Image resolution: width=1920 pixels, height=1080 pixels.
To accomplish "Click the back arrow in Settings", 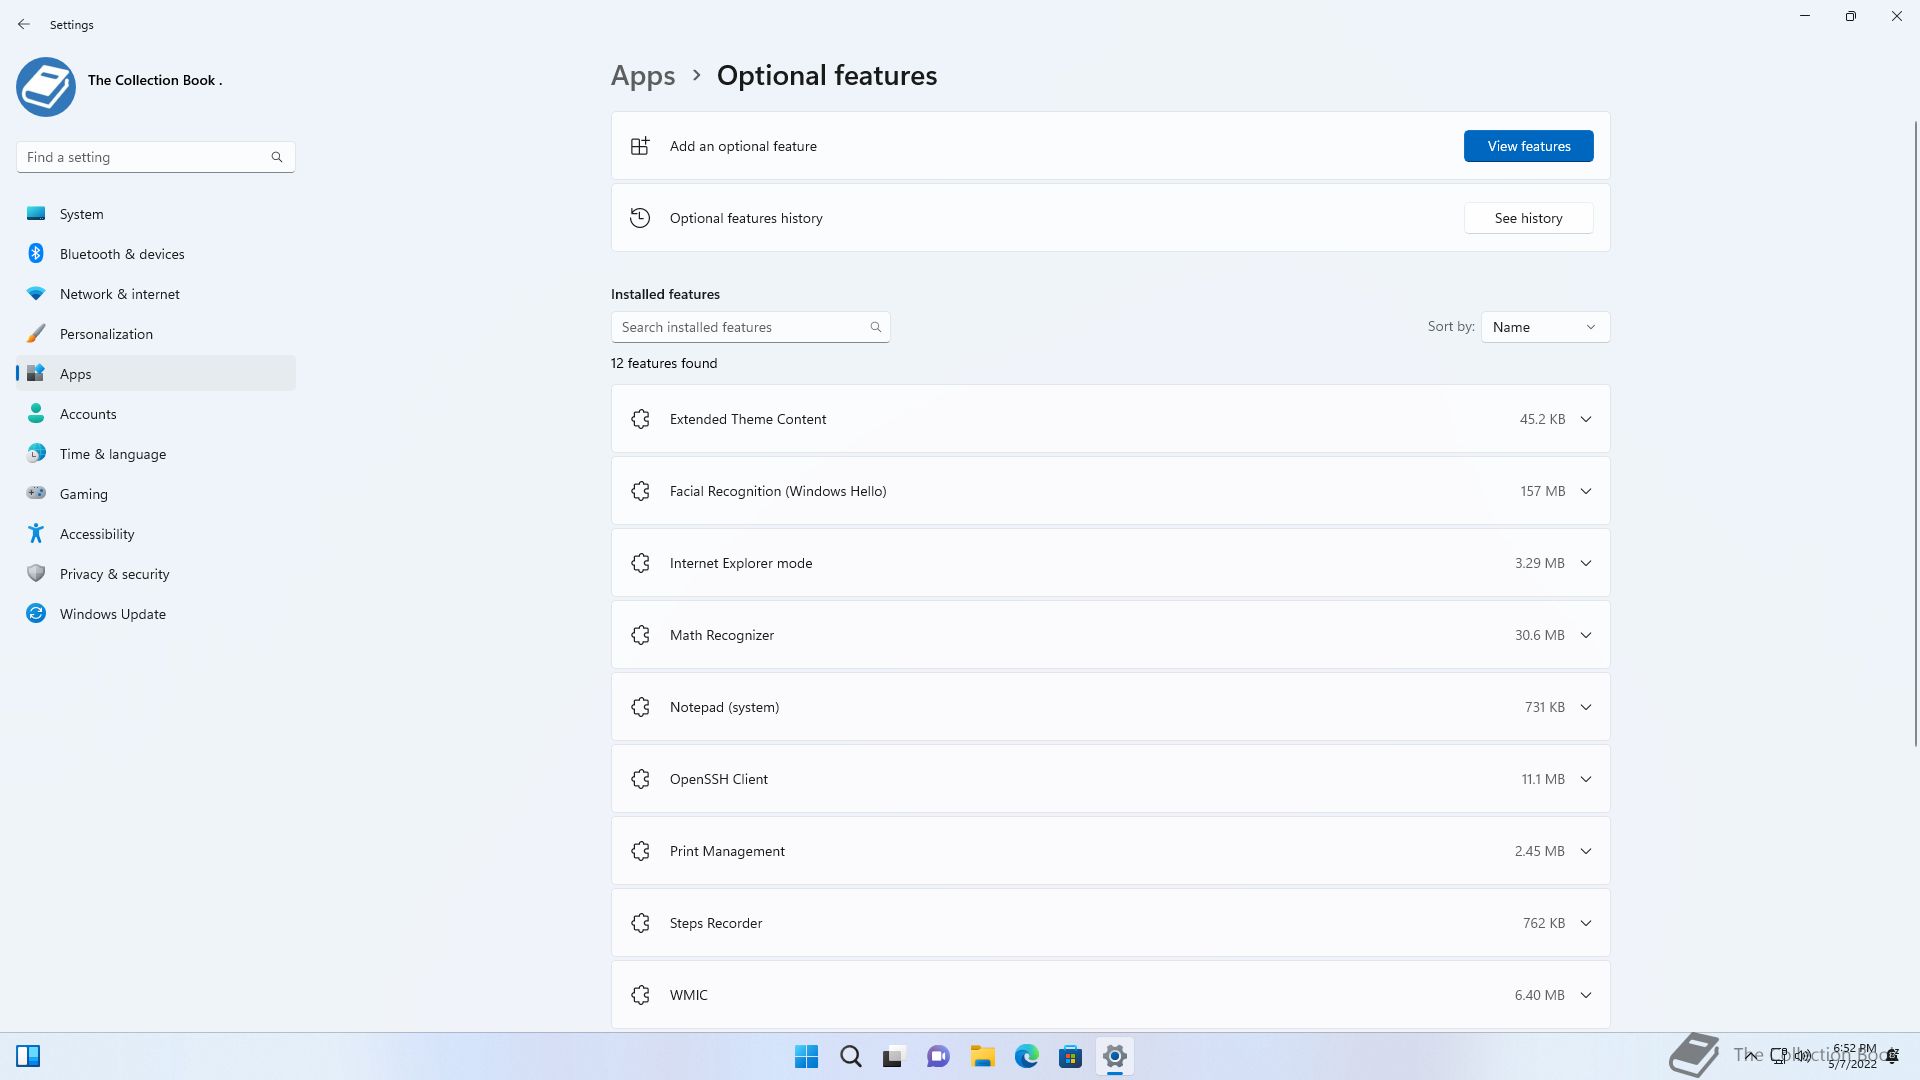I will tap(24, 24).
